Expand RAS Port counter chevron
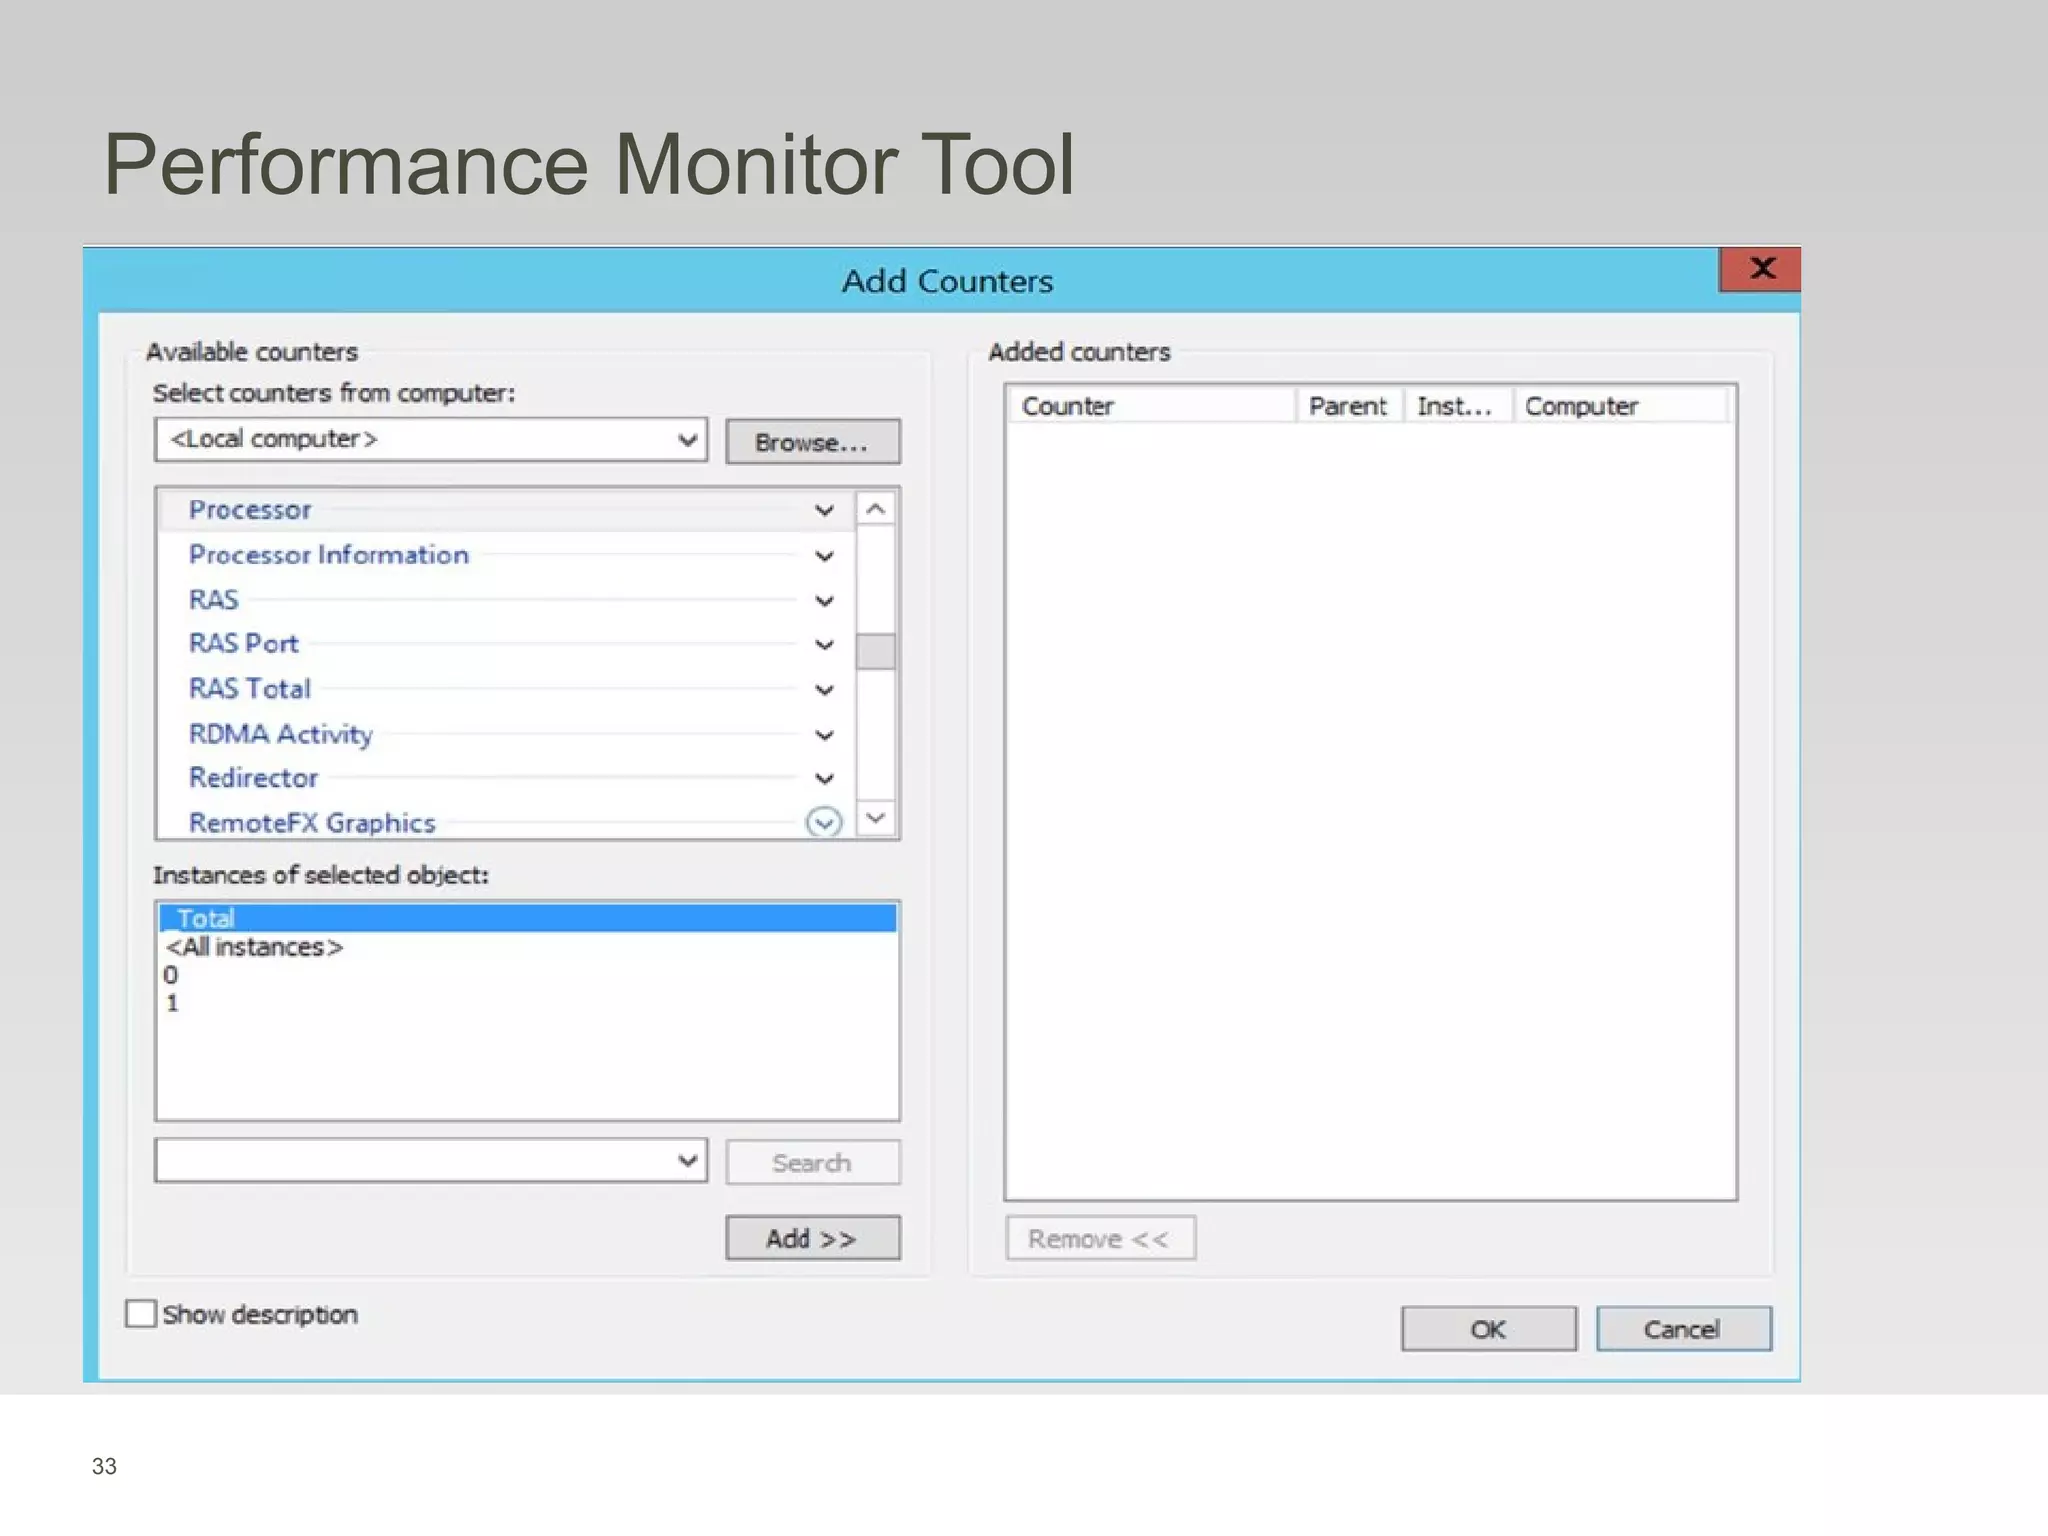2048x1536 pixels. tap(823, 645)
